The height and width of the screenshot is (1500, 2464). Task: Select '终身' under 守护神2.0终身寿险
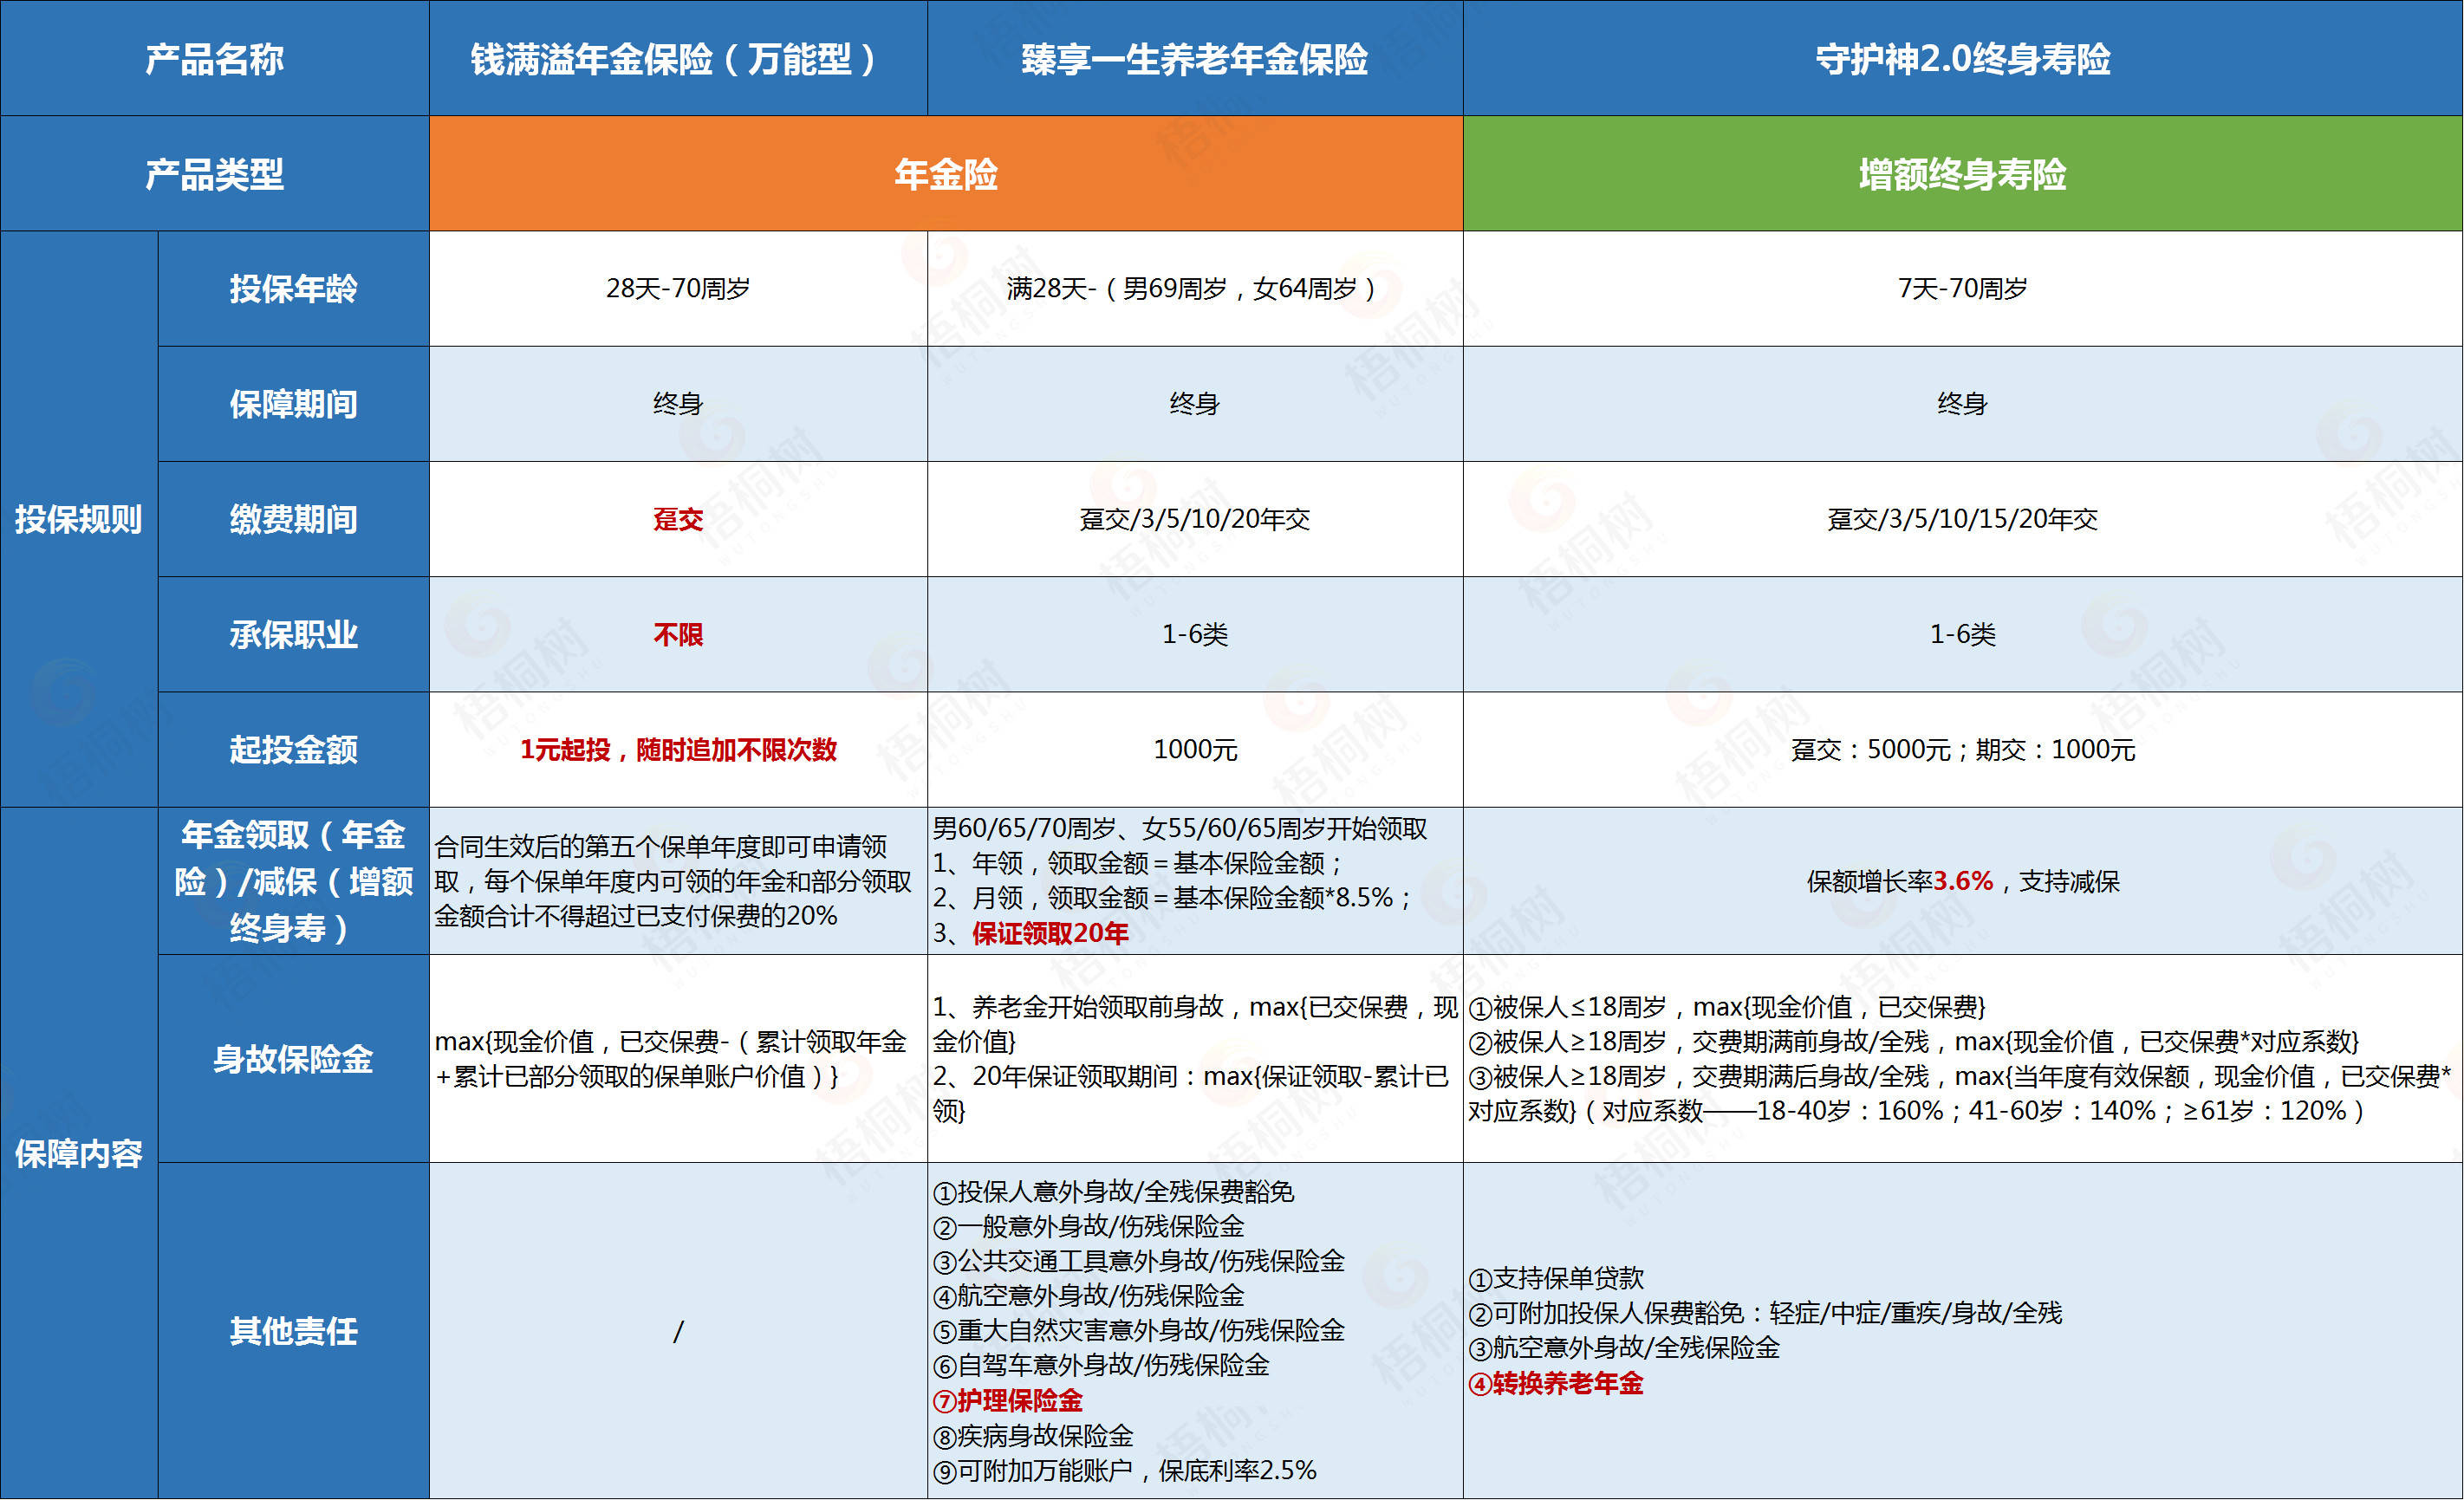tap(1962, 404)
